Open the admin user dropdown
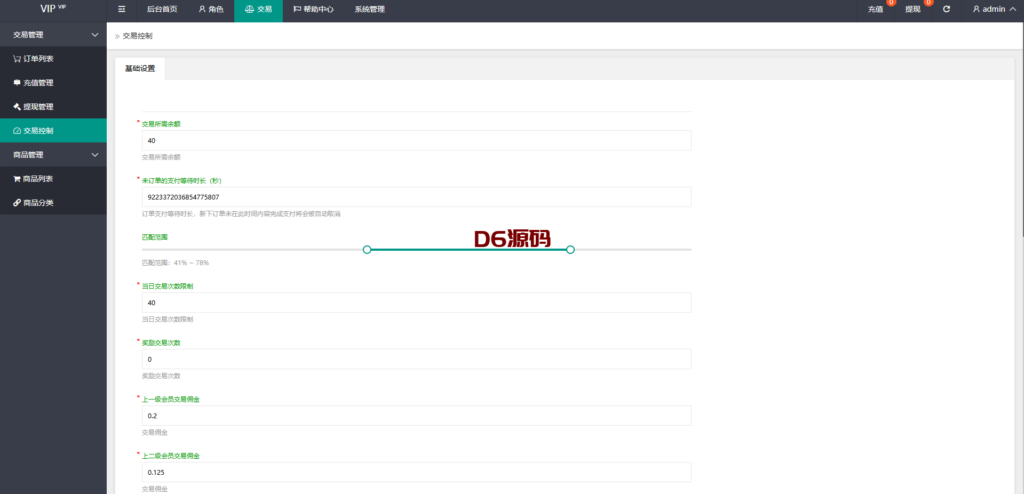The image size is (1024, 494). pyautogui.click(x=993, y=10)
